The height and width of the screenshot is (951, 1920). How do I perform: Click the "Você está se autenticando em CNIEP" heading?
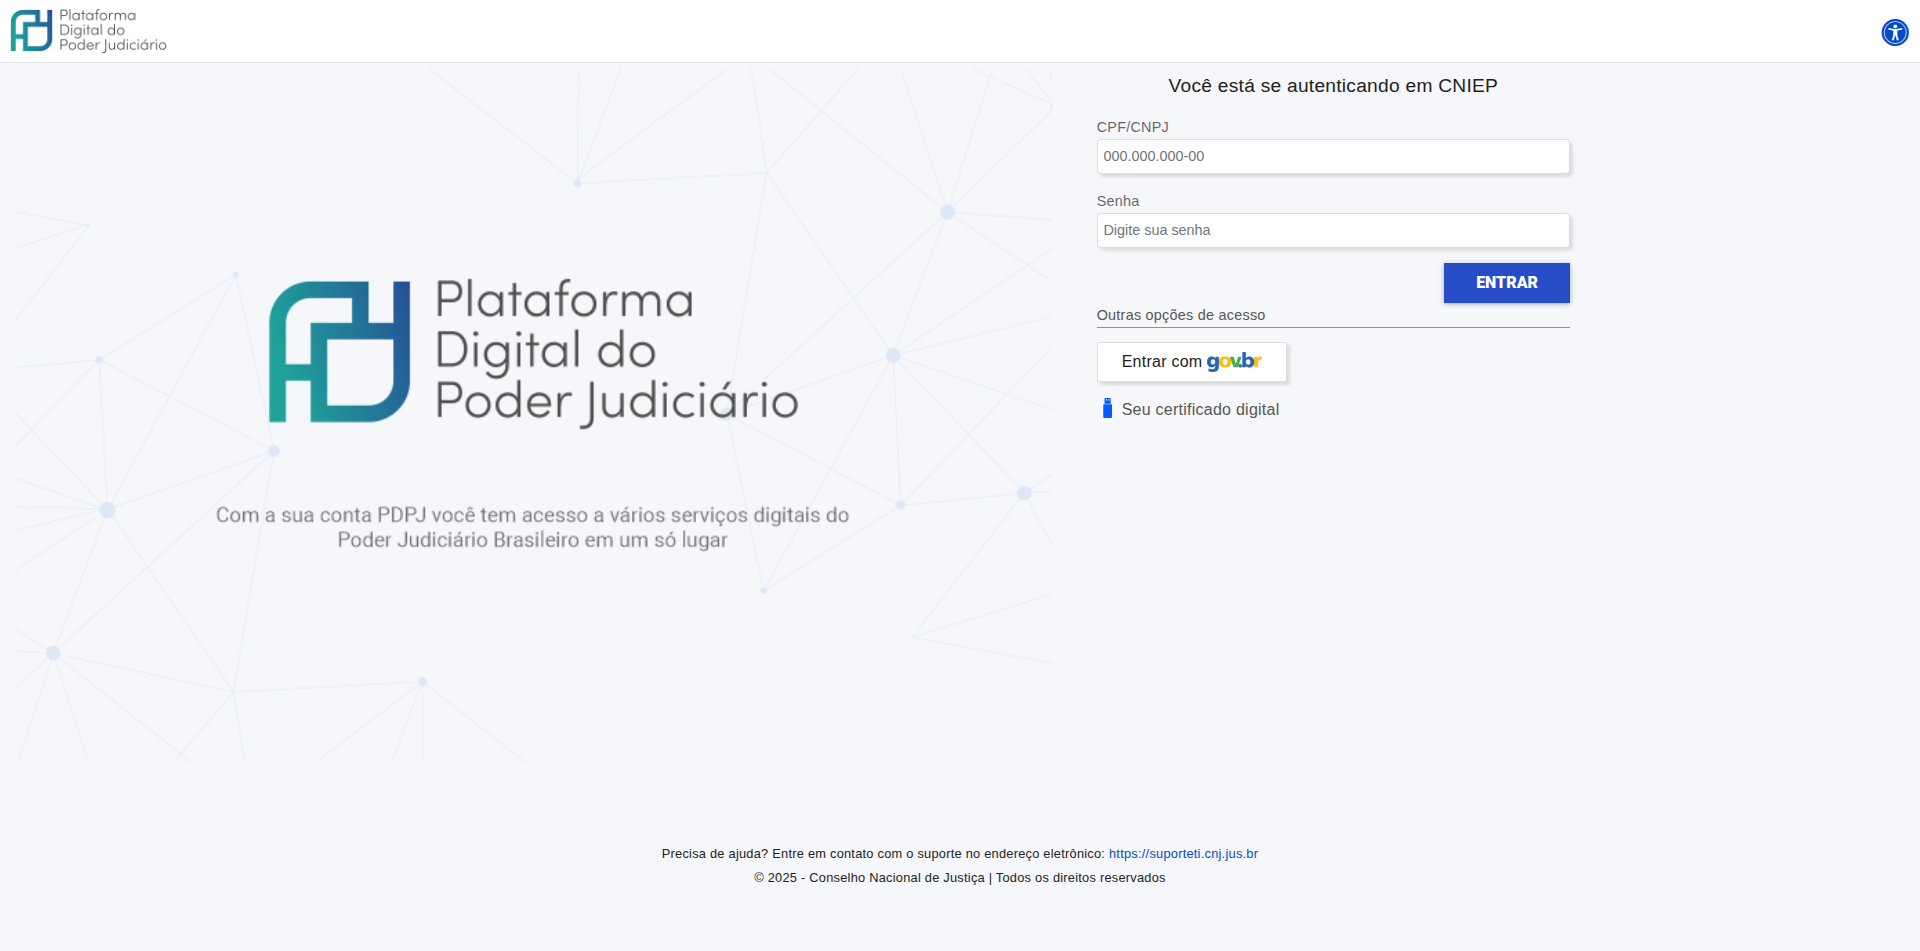click(x=1331, y=86)
